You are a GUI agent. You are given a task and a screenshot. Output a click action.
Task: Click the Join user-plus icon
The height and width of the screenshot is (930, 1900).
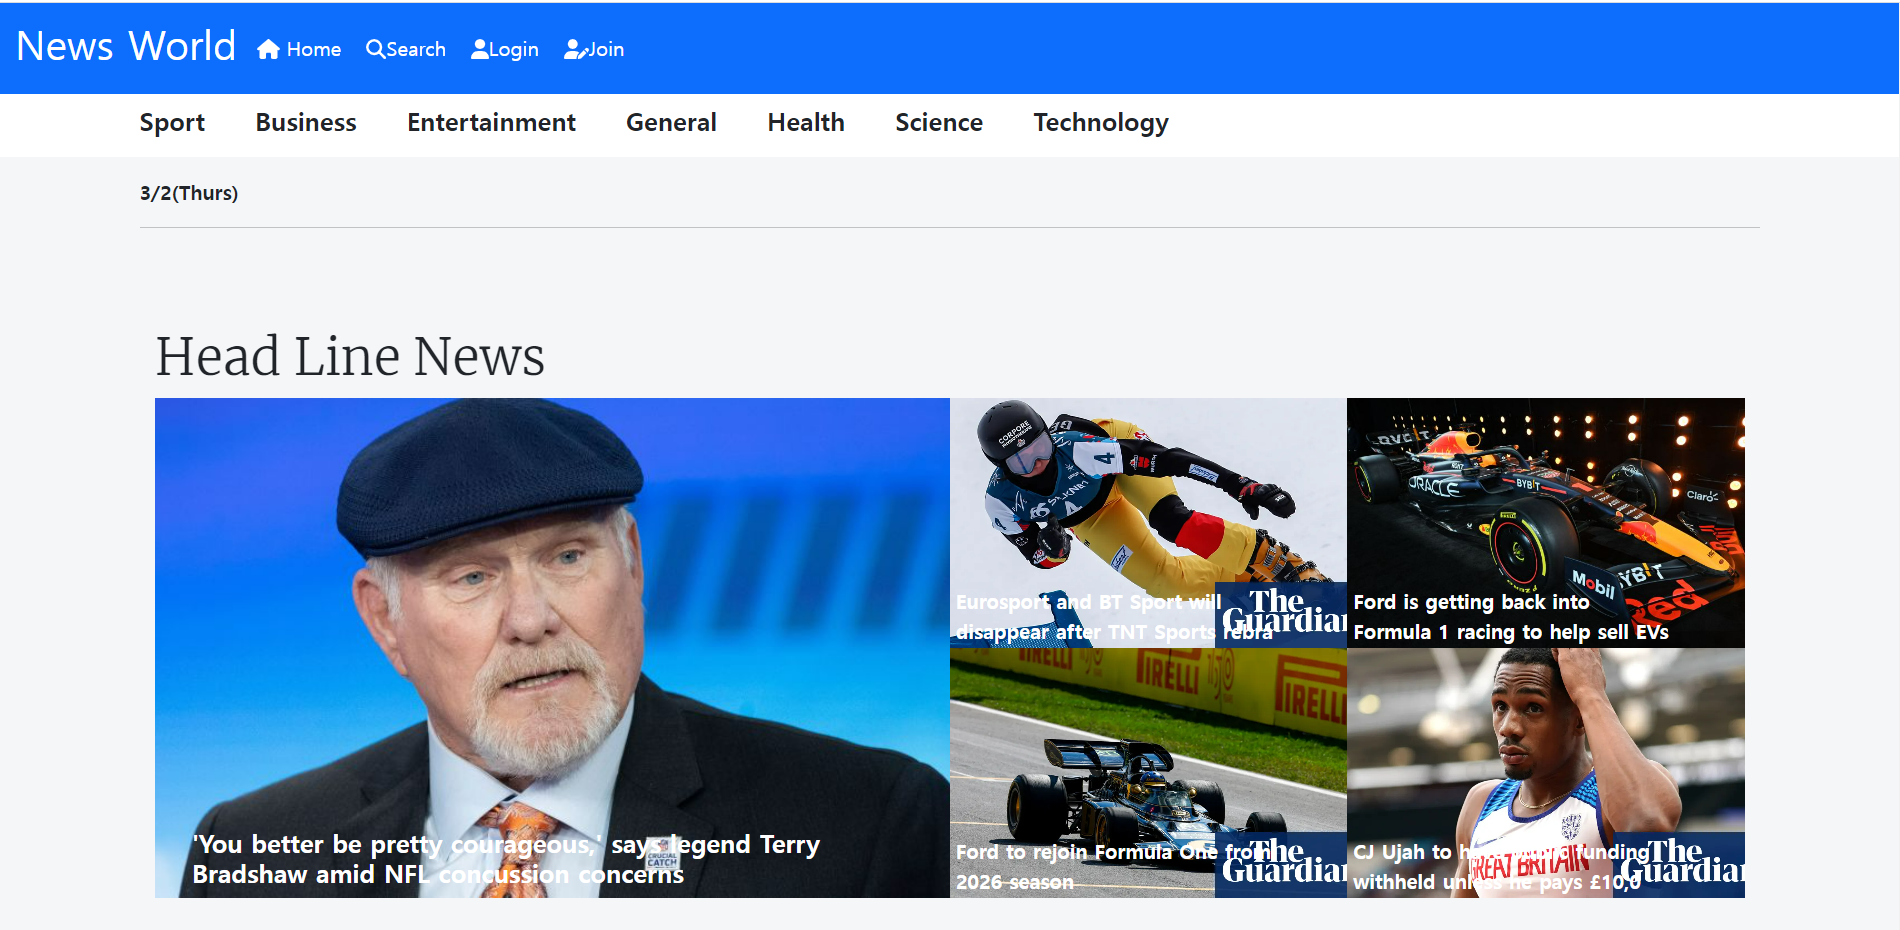(575, 49)
